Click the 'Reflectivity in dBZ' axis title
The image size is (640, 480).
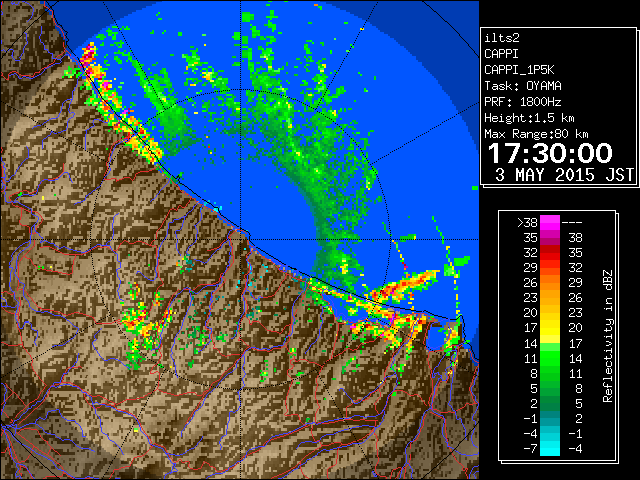608,336
